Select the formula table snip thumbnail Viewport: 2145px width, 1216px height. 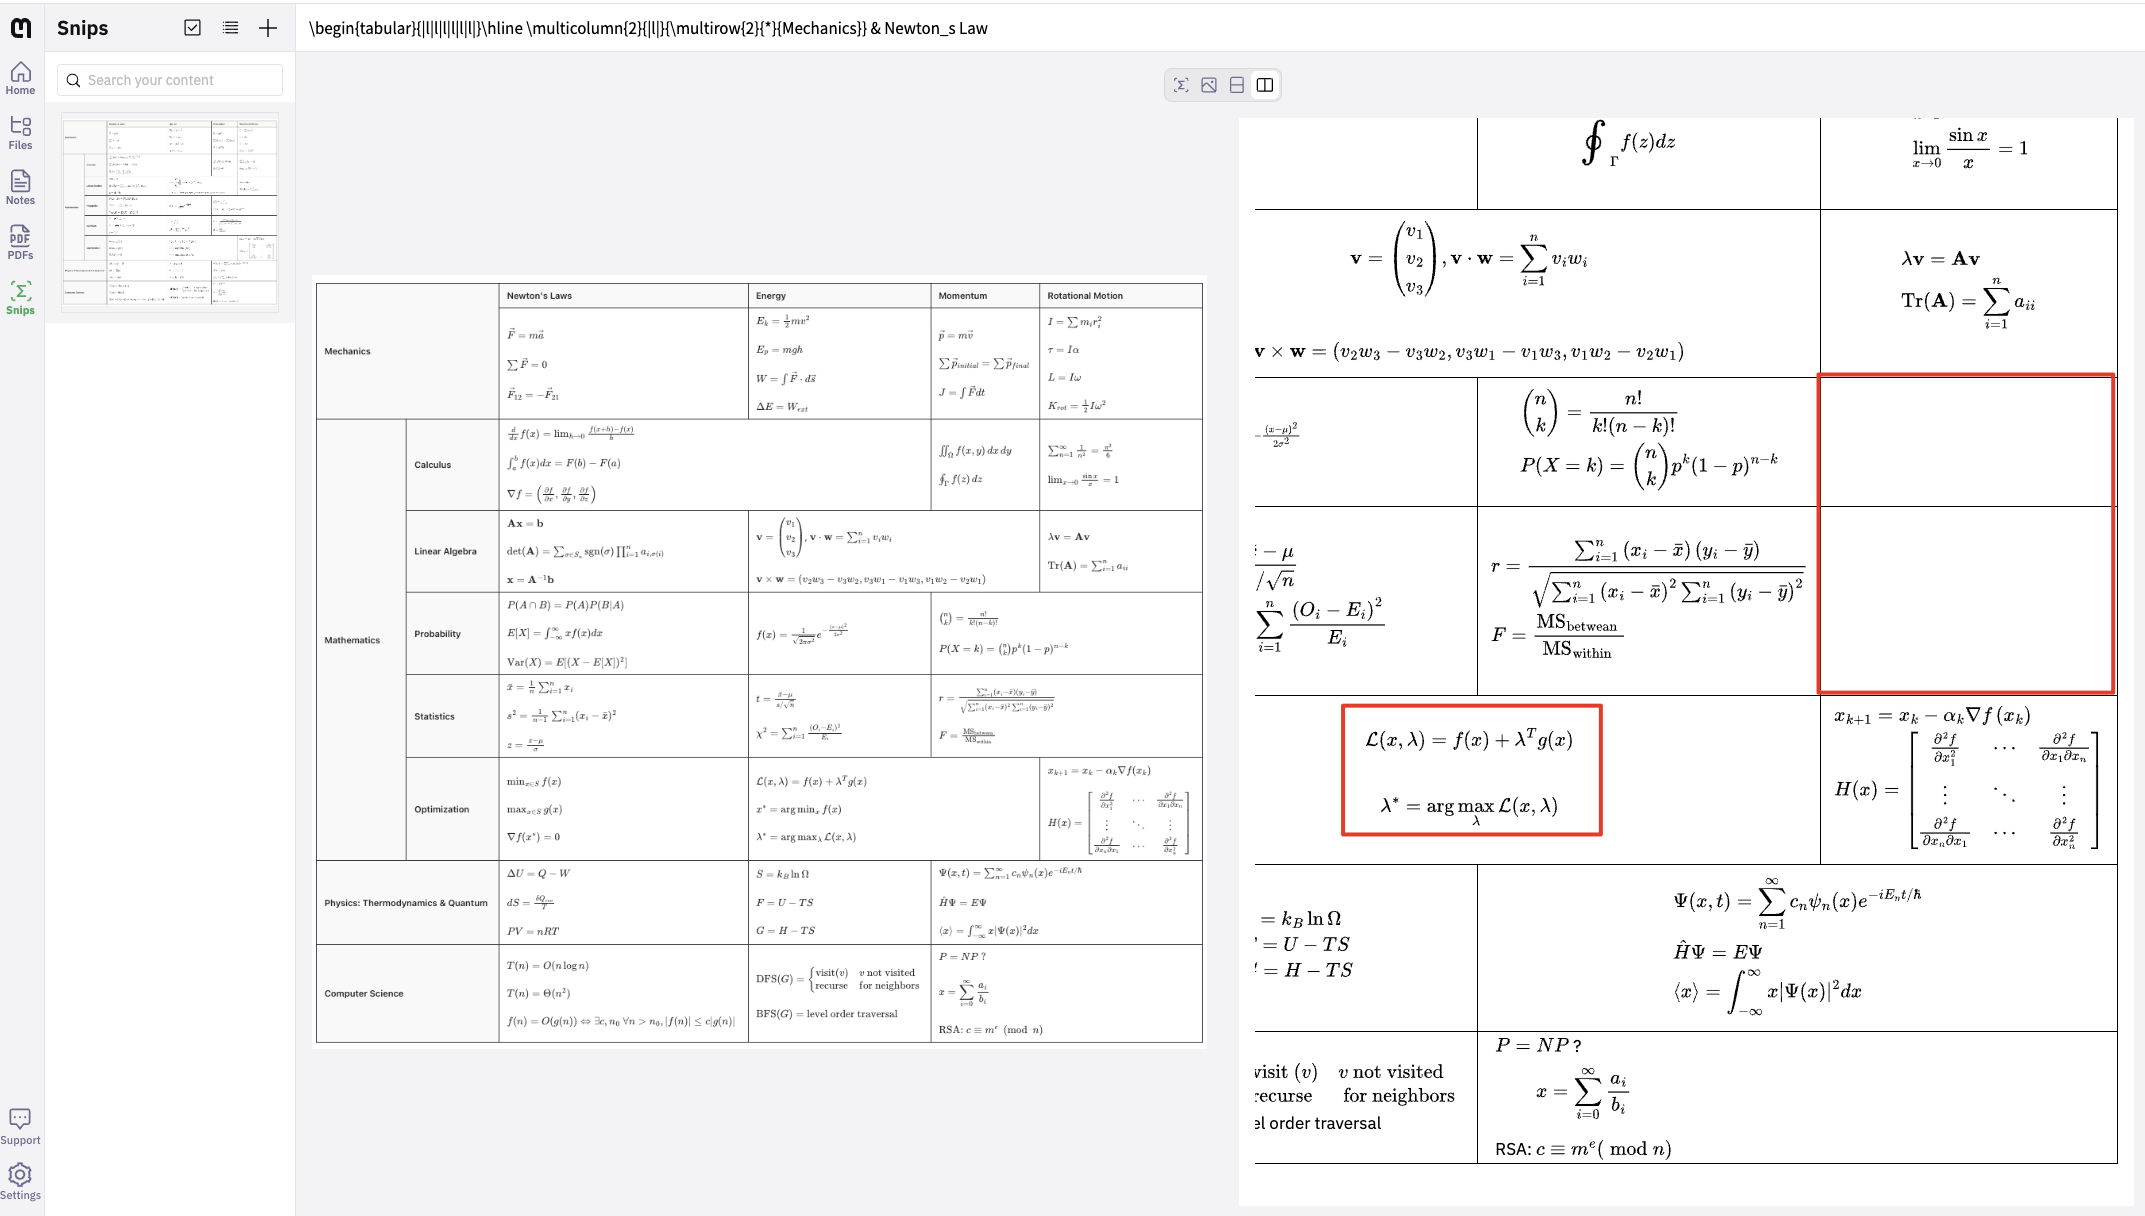click(x=170, y=212)
